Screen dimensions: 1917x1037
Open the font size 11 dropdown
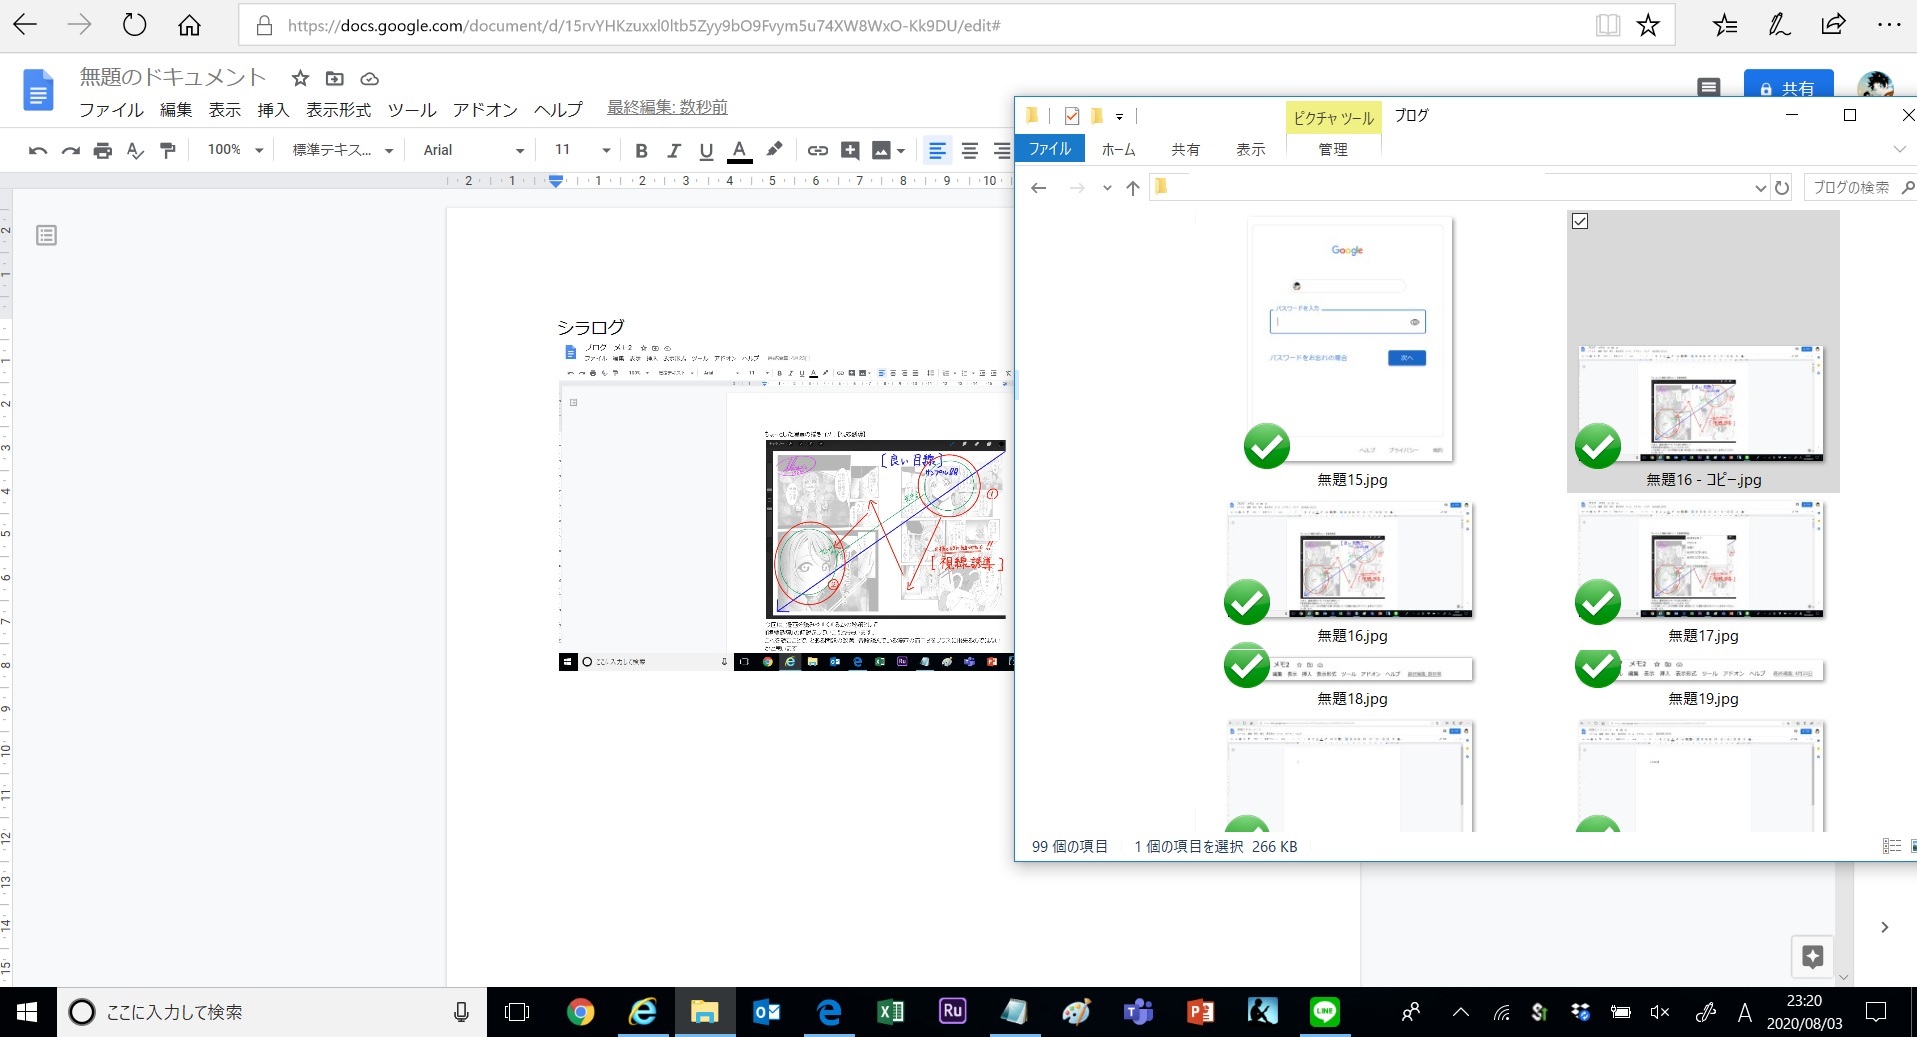tap(582, 150)
